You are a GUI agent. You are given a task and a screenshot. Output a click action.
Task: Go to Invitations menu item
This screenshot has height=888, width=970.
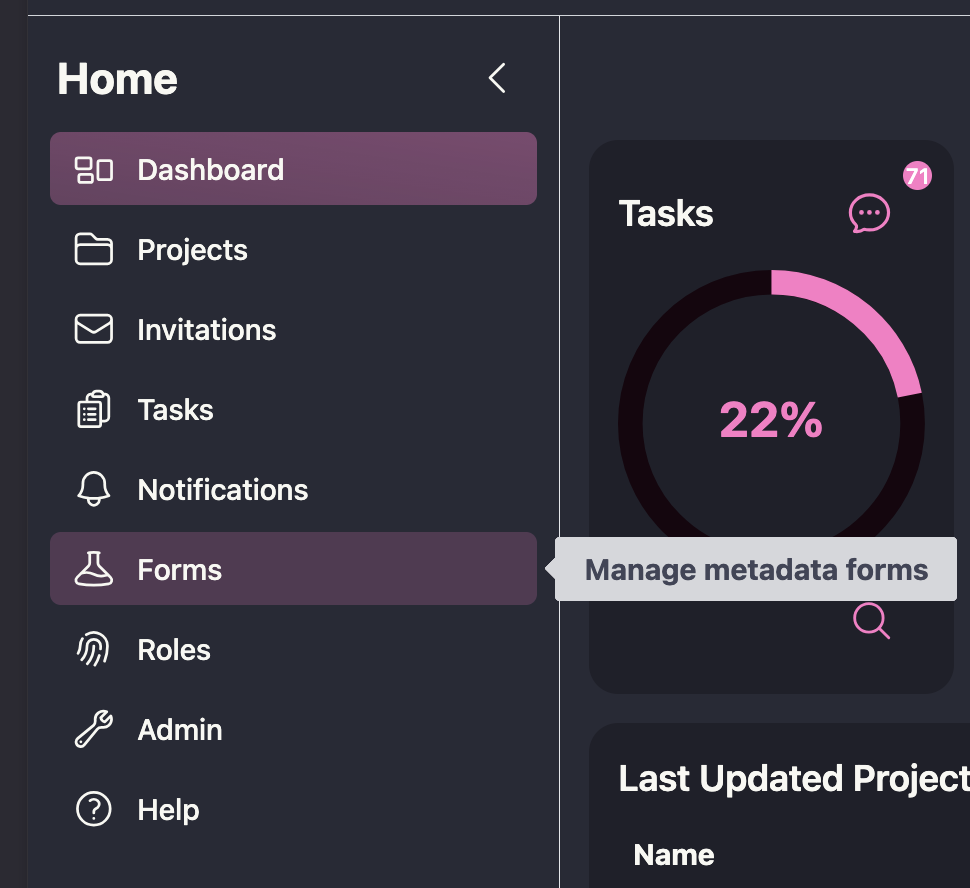click(293, 329)
